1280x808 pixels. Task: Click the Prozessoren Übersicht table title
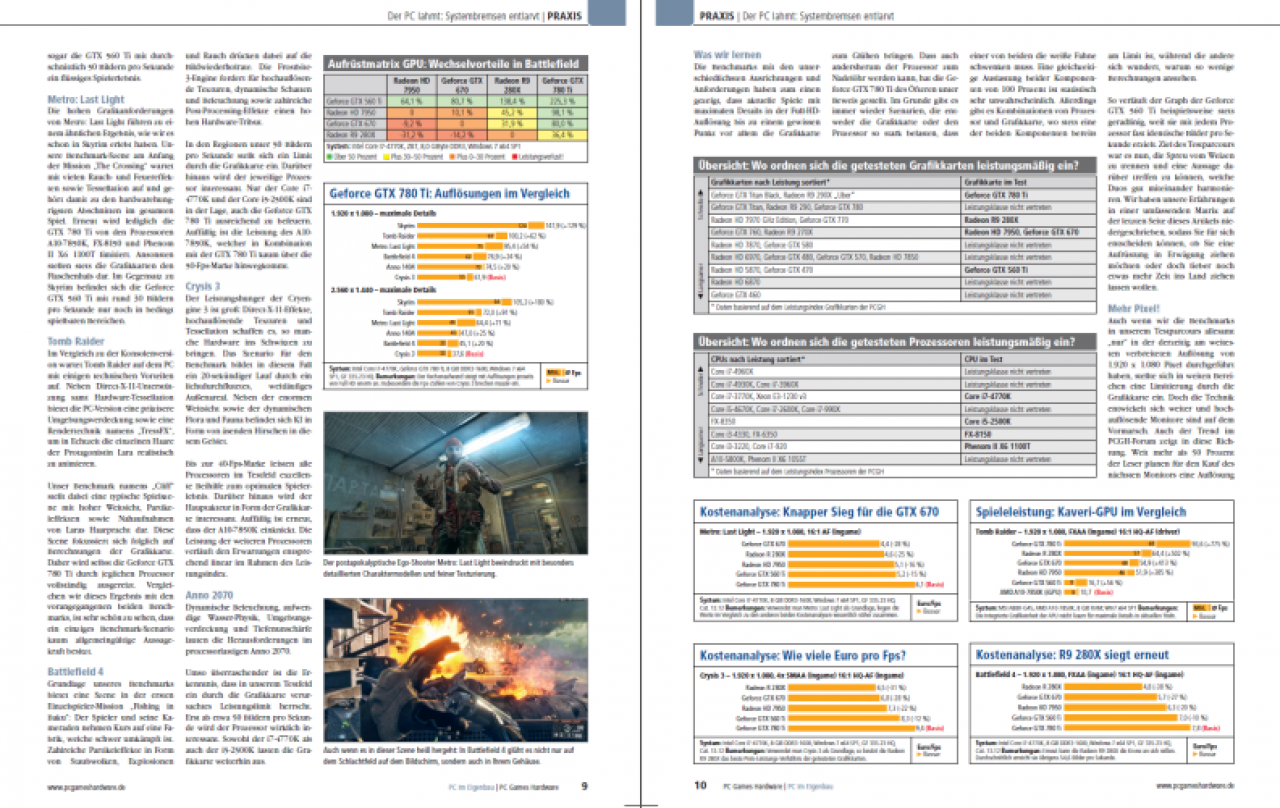(x=886, y=342)
